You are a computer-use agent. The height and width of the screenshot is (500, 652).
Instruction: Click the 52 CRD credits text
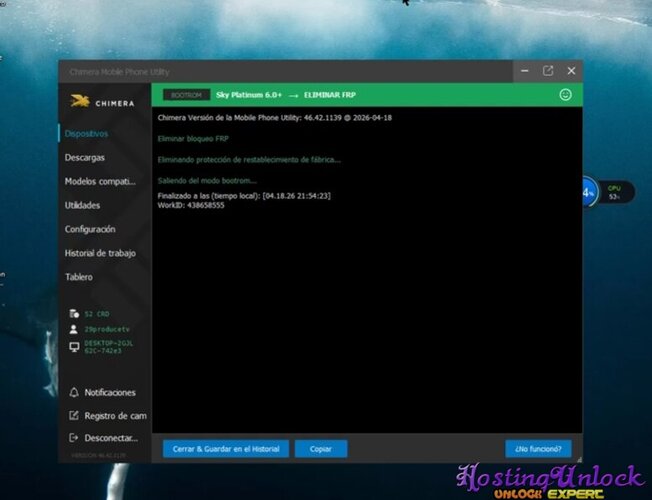[97, 314]
